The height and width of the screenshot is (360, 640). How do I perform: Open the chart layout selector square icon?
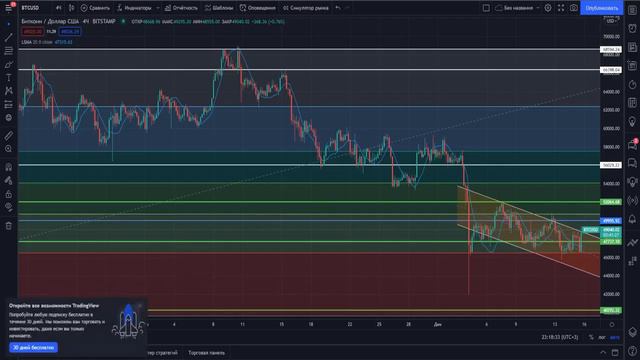486,8
